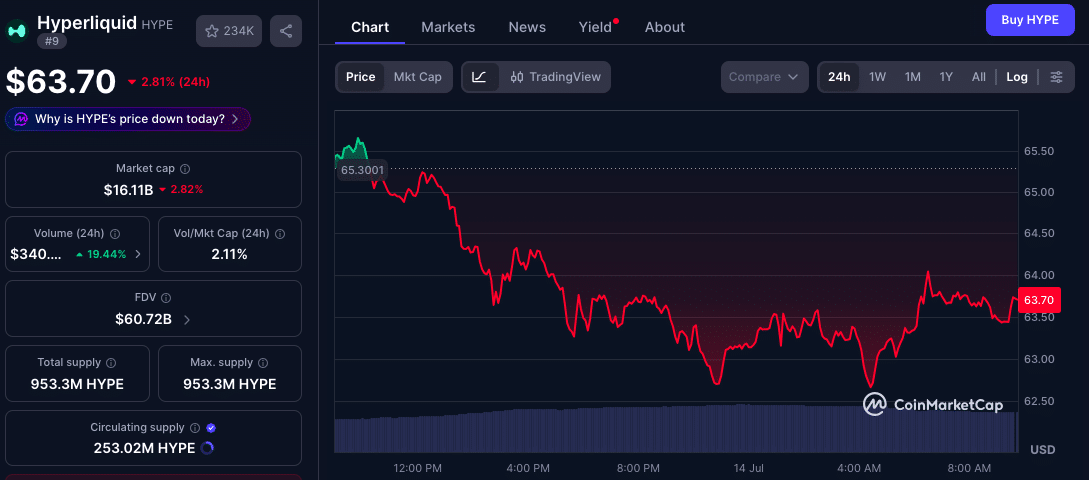Click the 2.82% market cap change
The height and width of the screenshot is (480, 1089).
click(x=186, y=190)
